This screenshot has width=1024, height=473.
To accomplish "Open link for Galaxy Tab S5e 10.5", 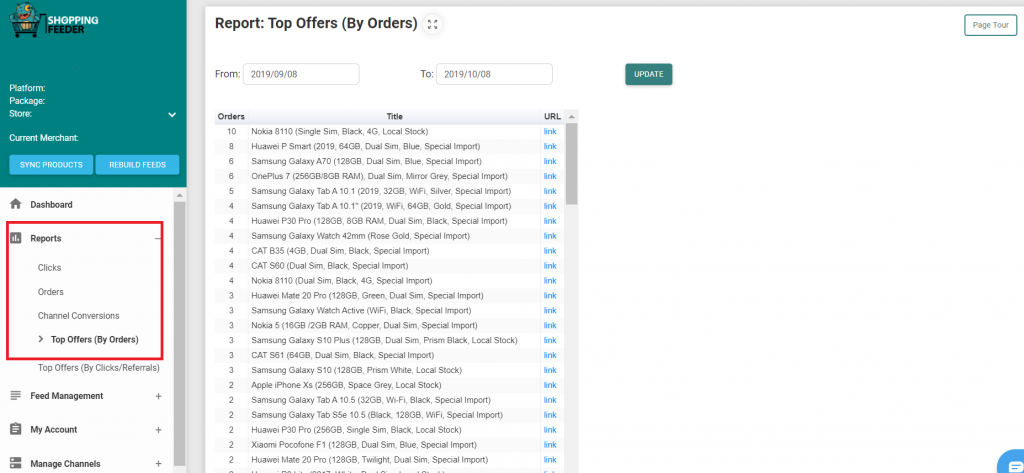I will tap(550, 415).
